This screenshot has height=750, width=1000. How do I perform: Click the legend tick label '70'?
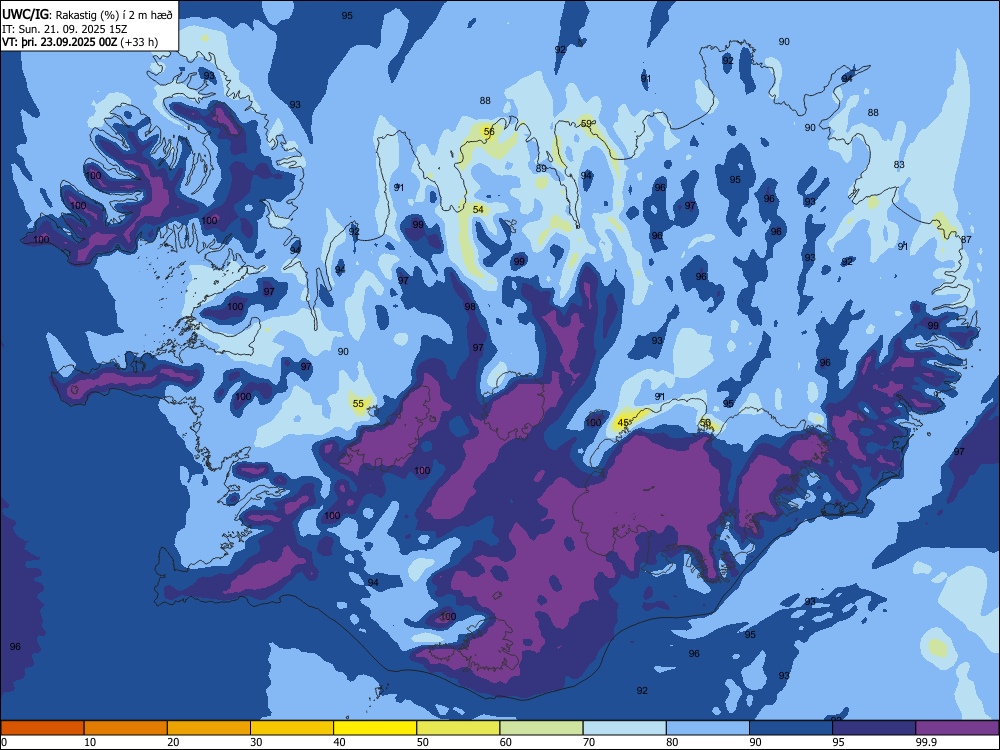[589, 742]
